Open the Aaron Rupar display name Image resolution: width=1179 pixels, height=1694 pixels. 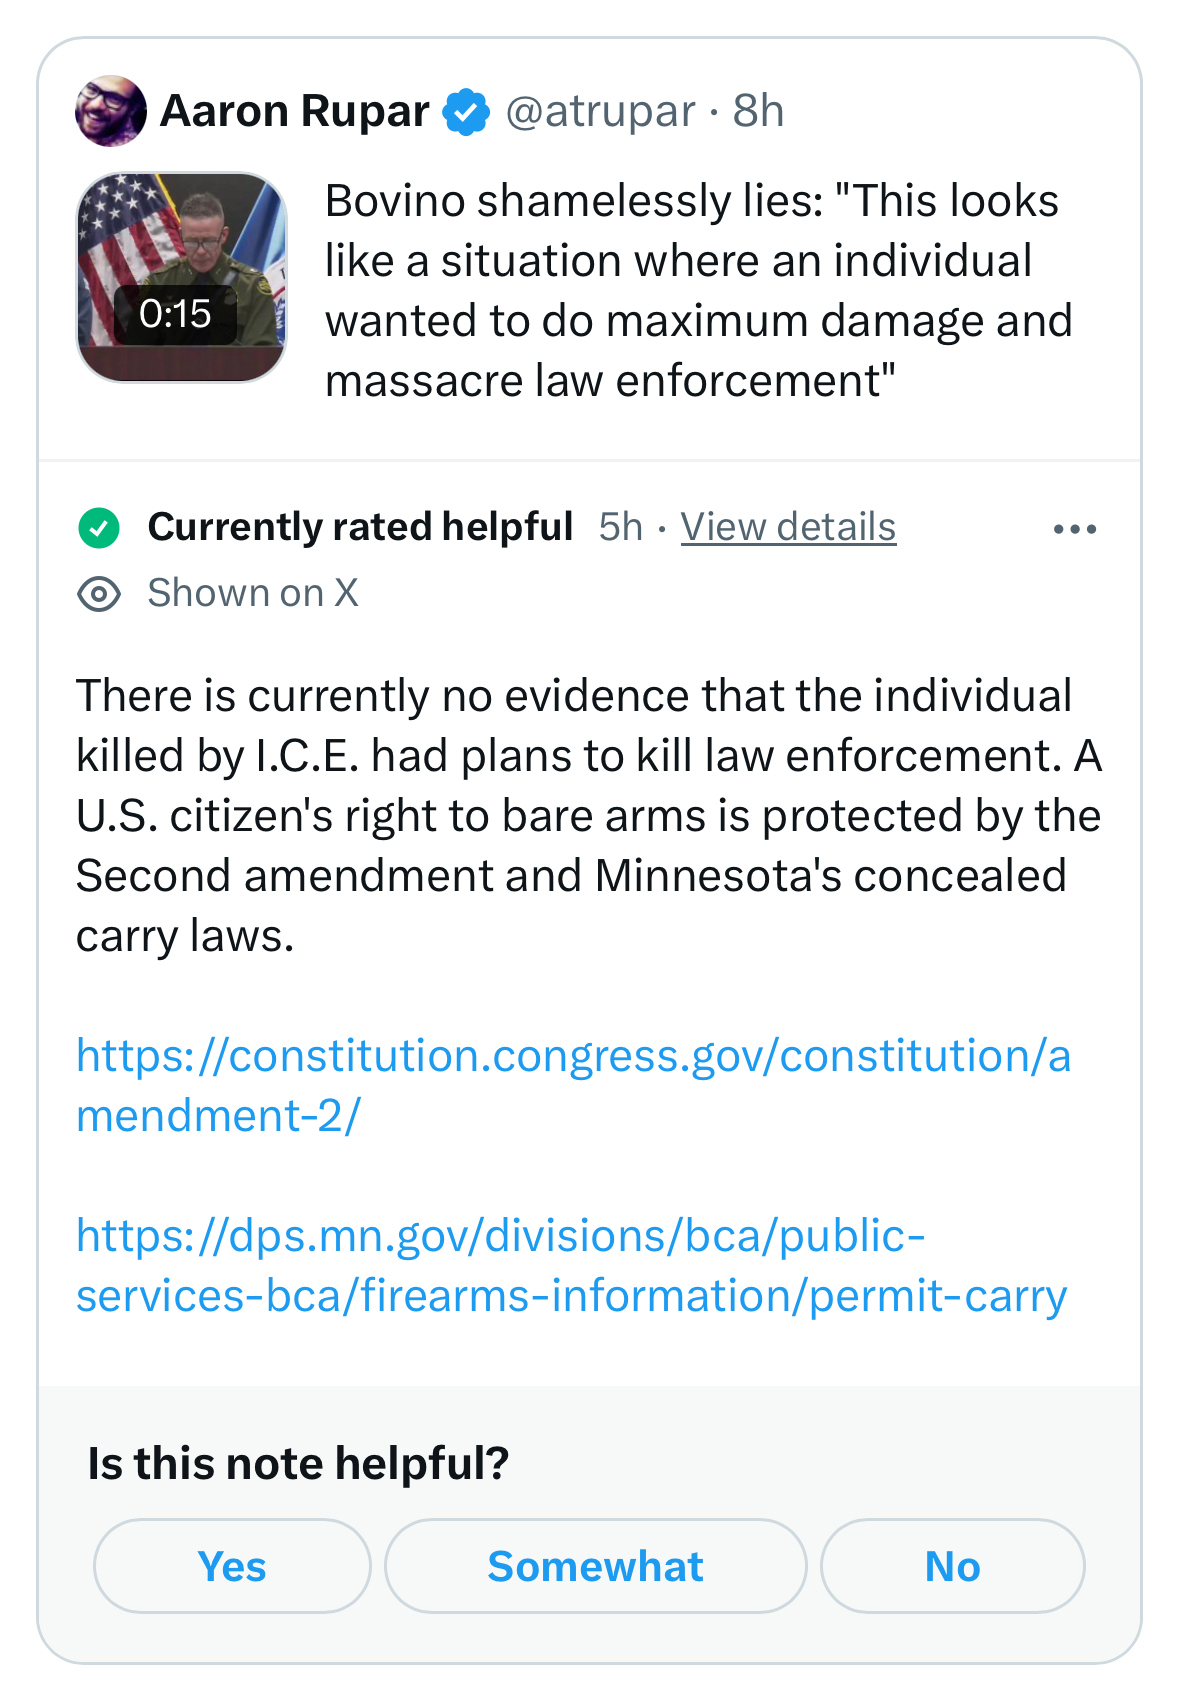pyautogui.click(x=294, y=111)
